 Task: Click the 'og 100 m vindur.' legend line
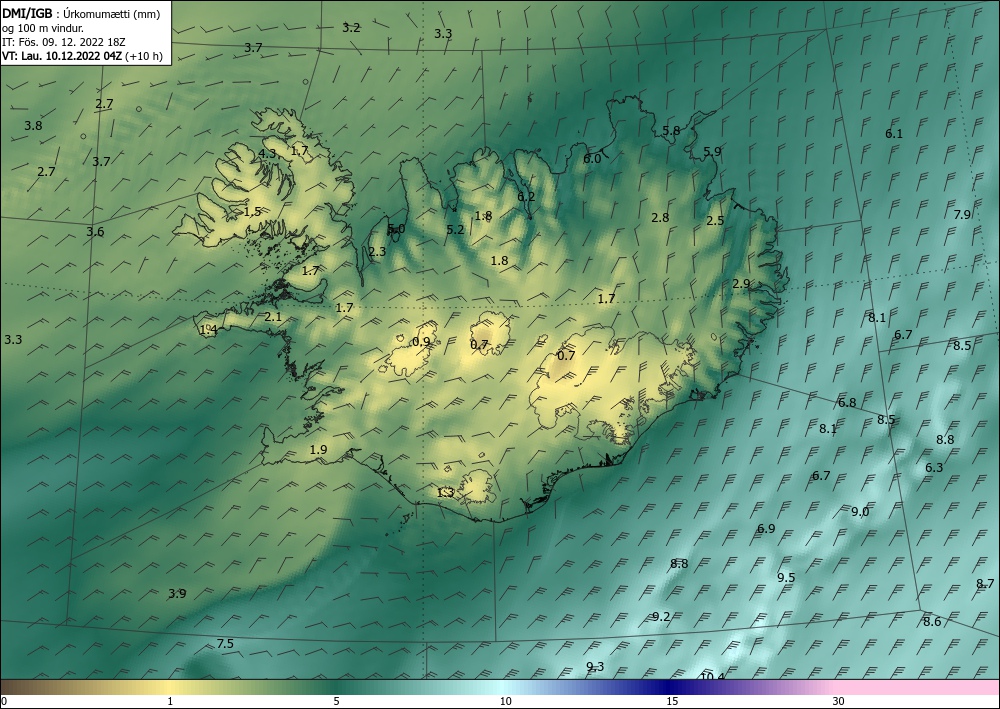43,27
